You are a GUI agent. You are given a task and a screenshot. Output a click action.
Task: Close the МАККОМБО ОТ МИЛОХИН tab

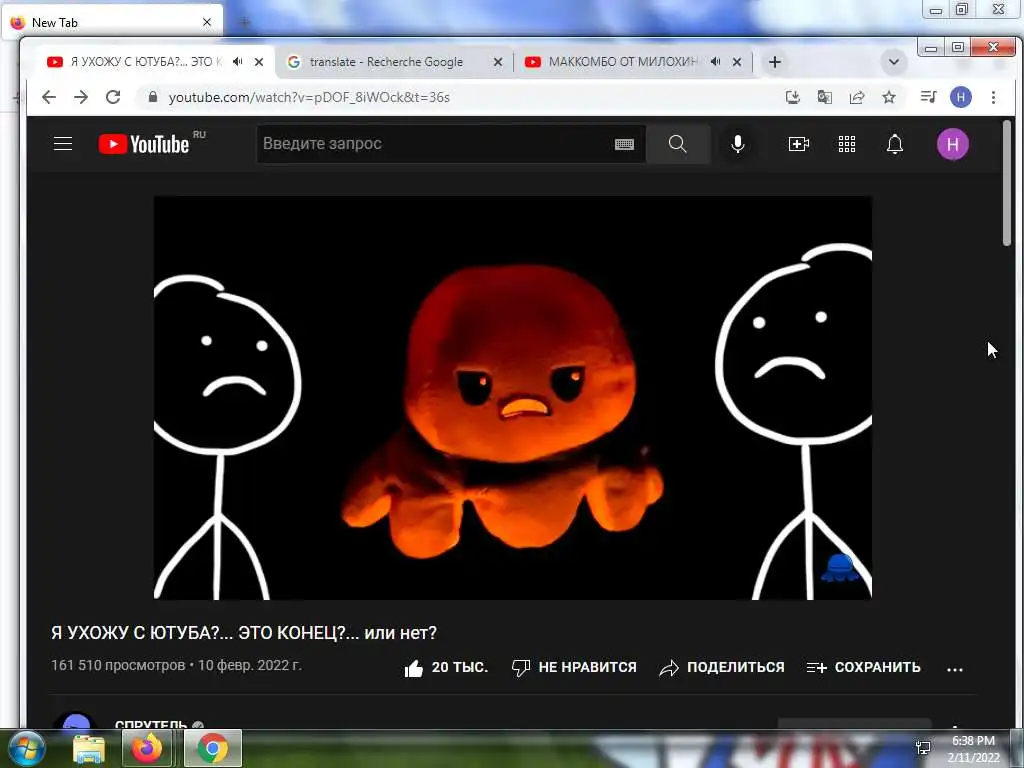coord(737,62)
